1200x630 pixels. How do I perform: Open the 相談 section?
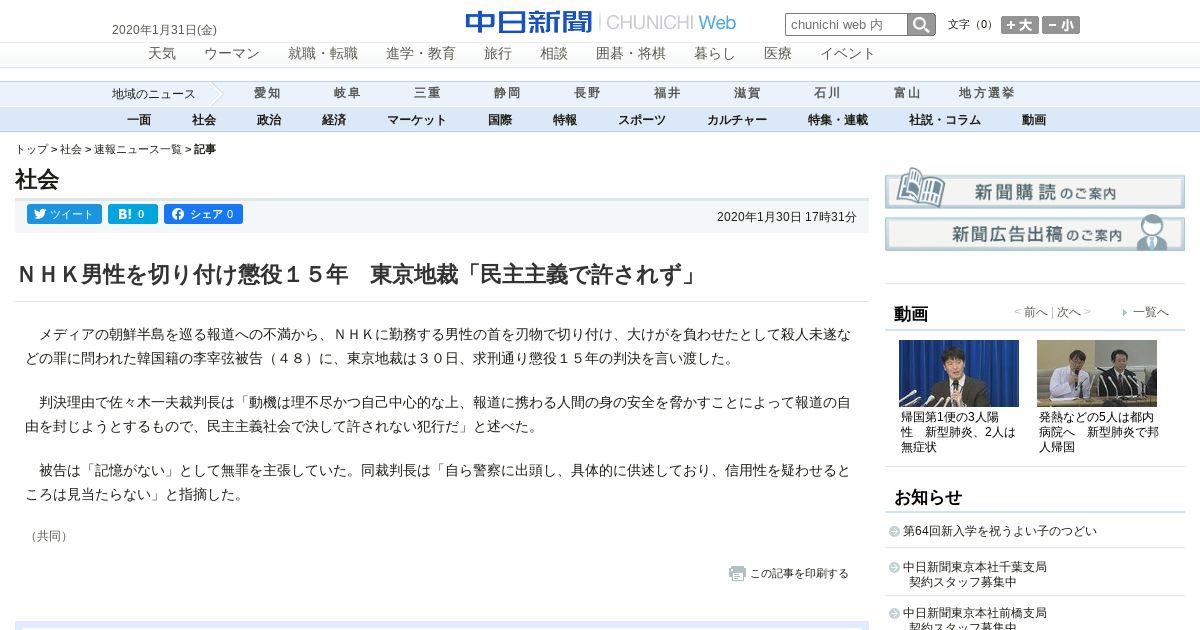pos(554,54)
